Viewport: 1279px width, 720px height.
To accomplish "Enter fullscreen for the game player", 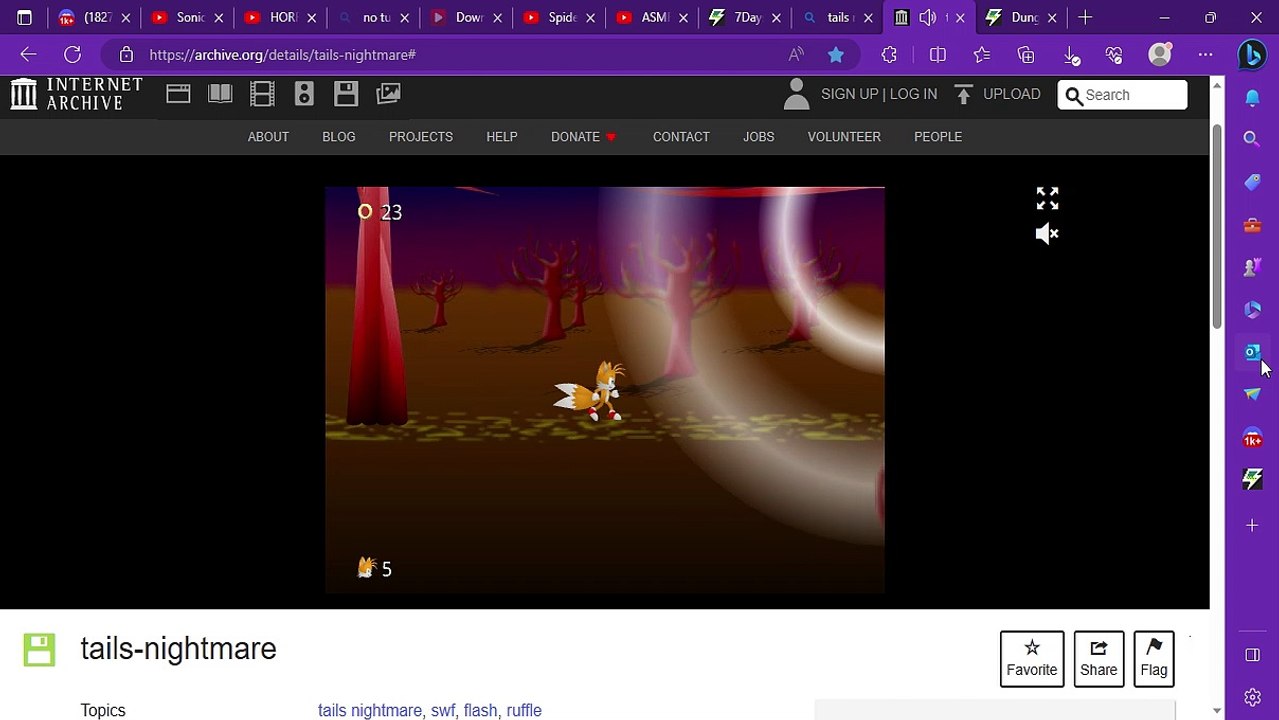I will coord(1047,198).
